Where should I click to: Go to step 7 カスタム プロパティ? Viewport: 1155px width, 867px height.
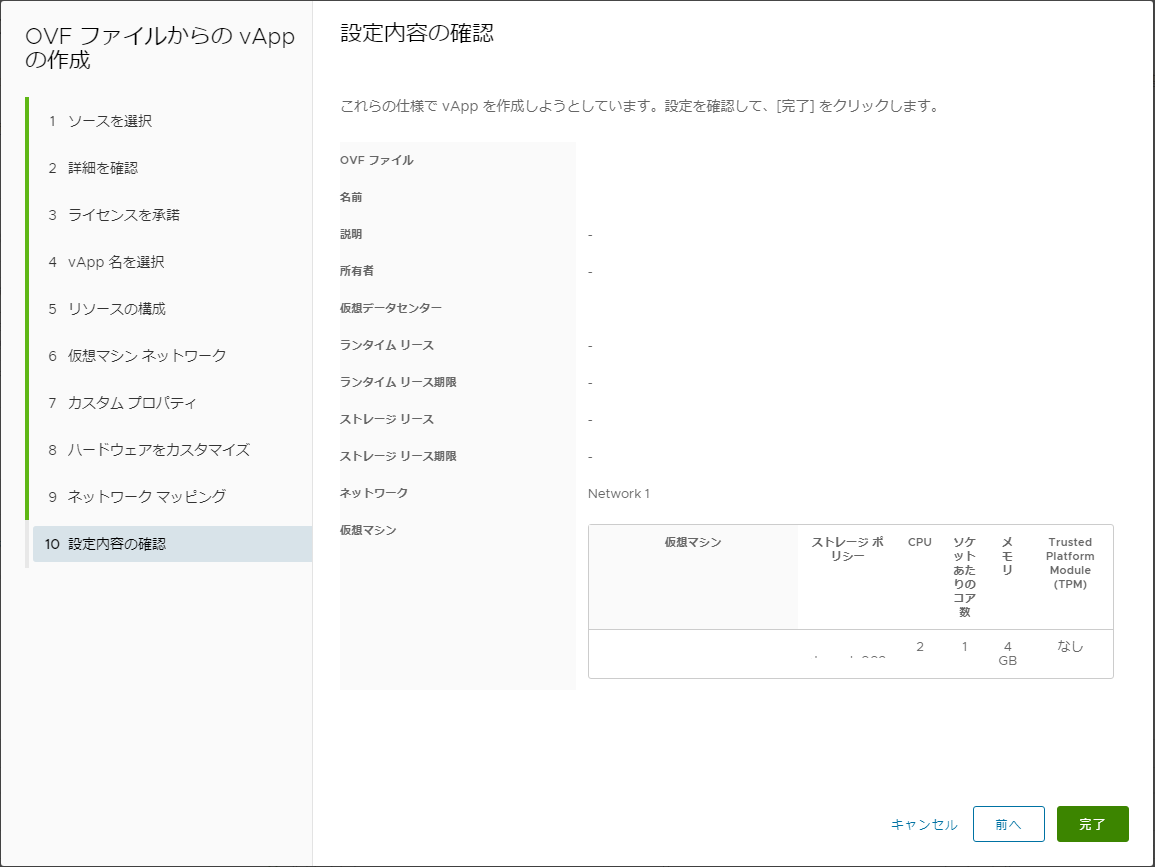pos(123,403)
